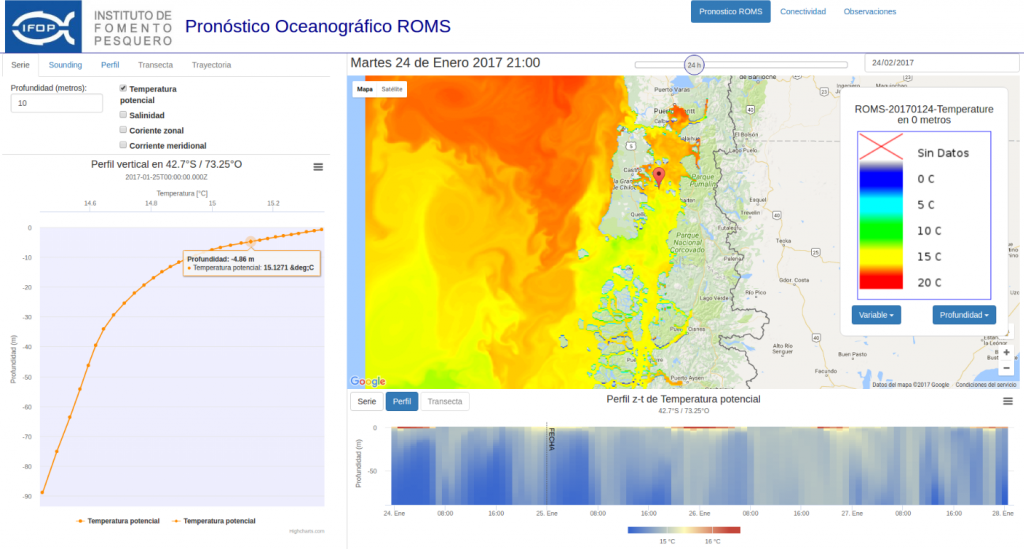Screen dimensions: 1024x549
Task: Click the 24 h time slider handle
Action: tap(693, 64)
